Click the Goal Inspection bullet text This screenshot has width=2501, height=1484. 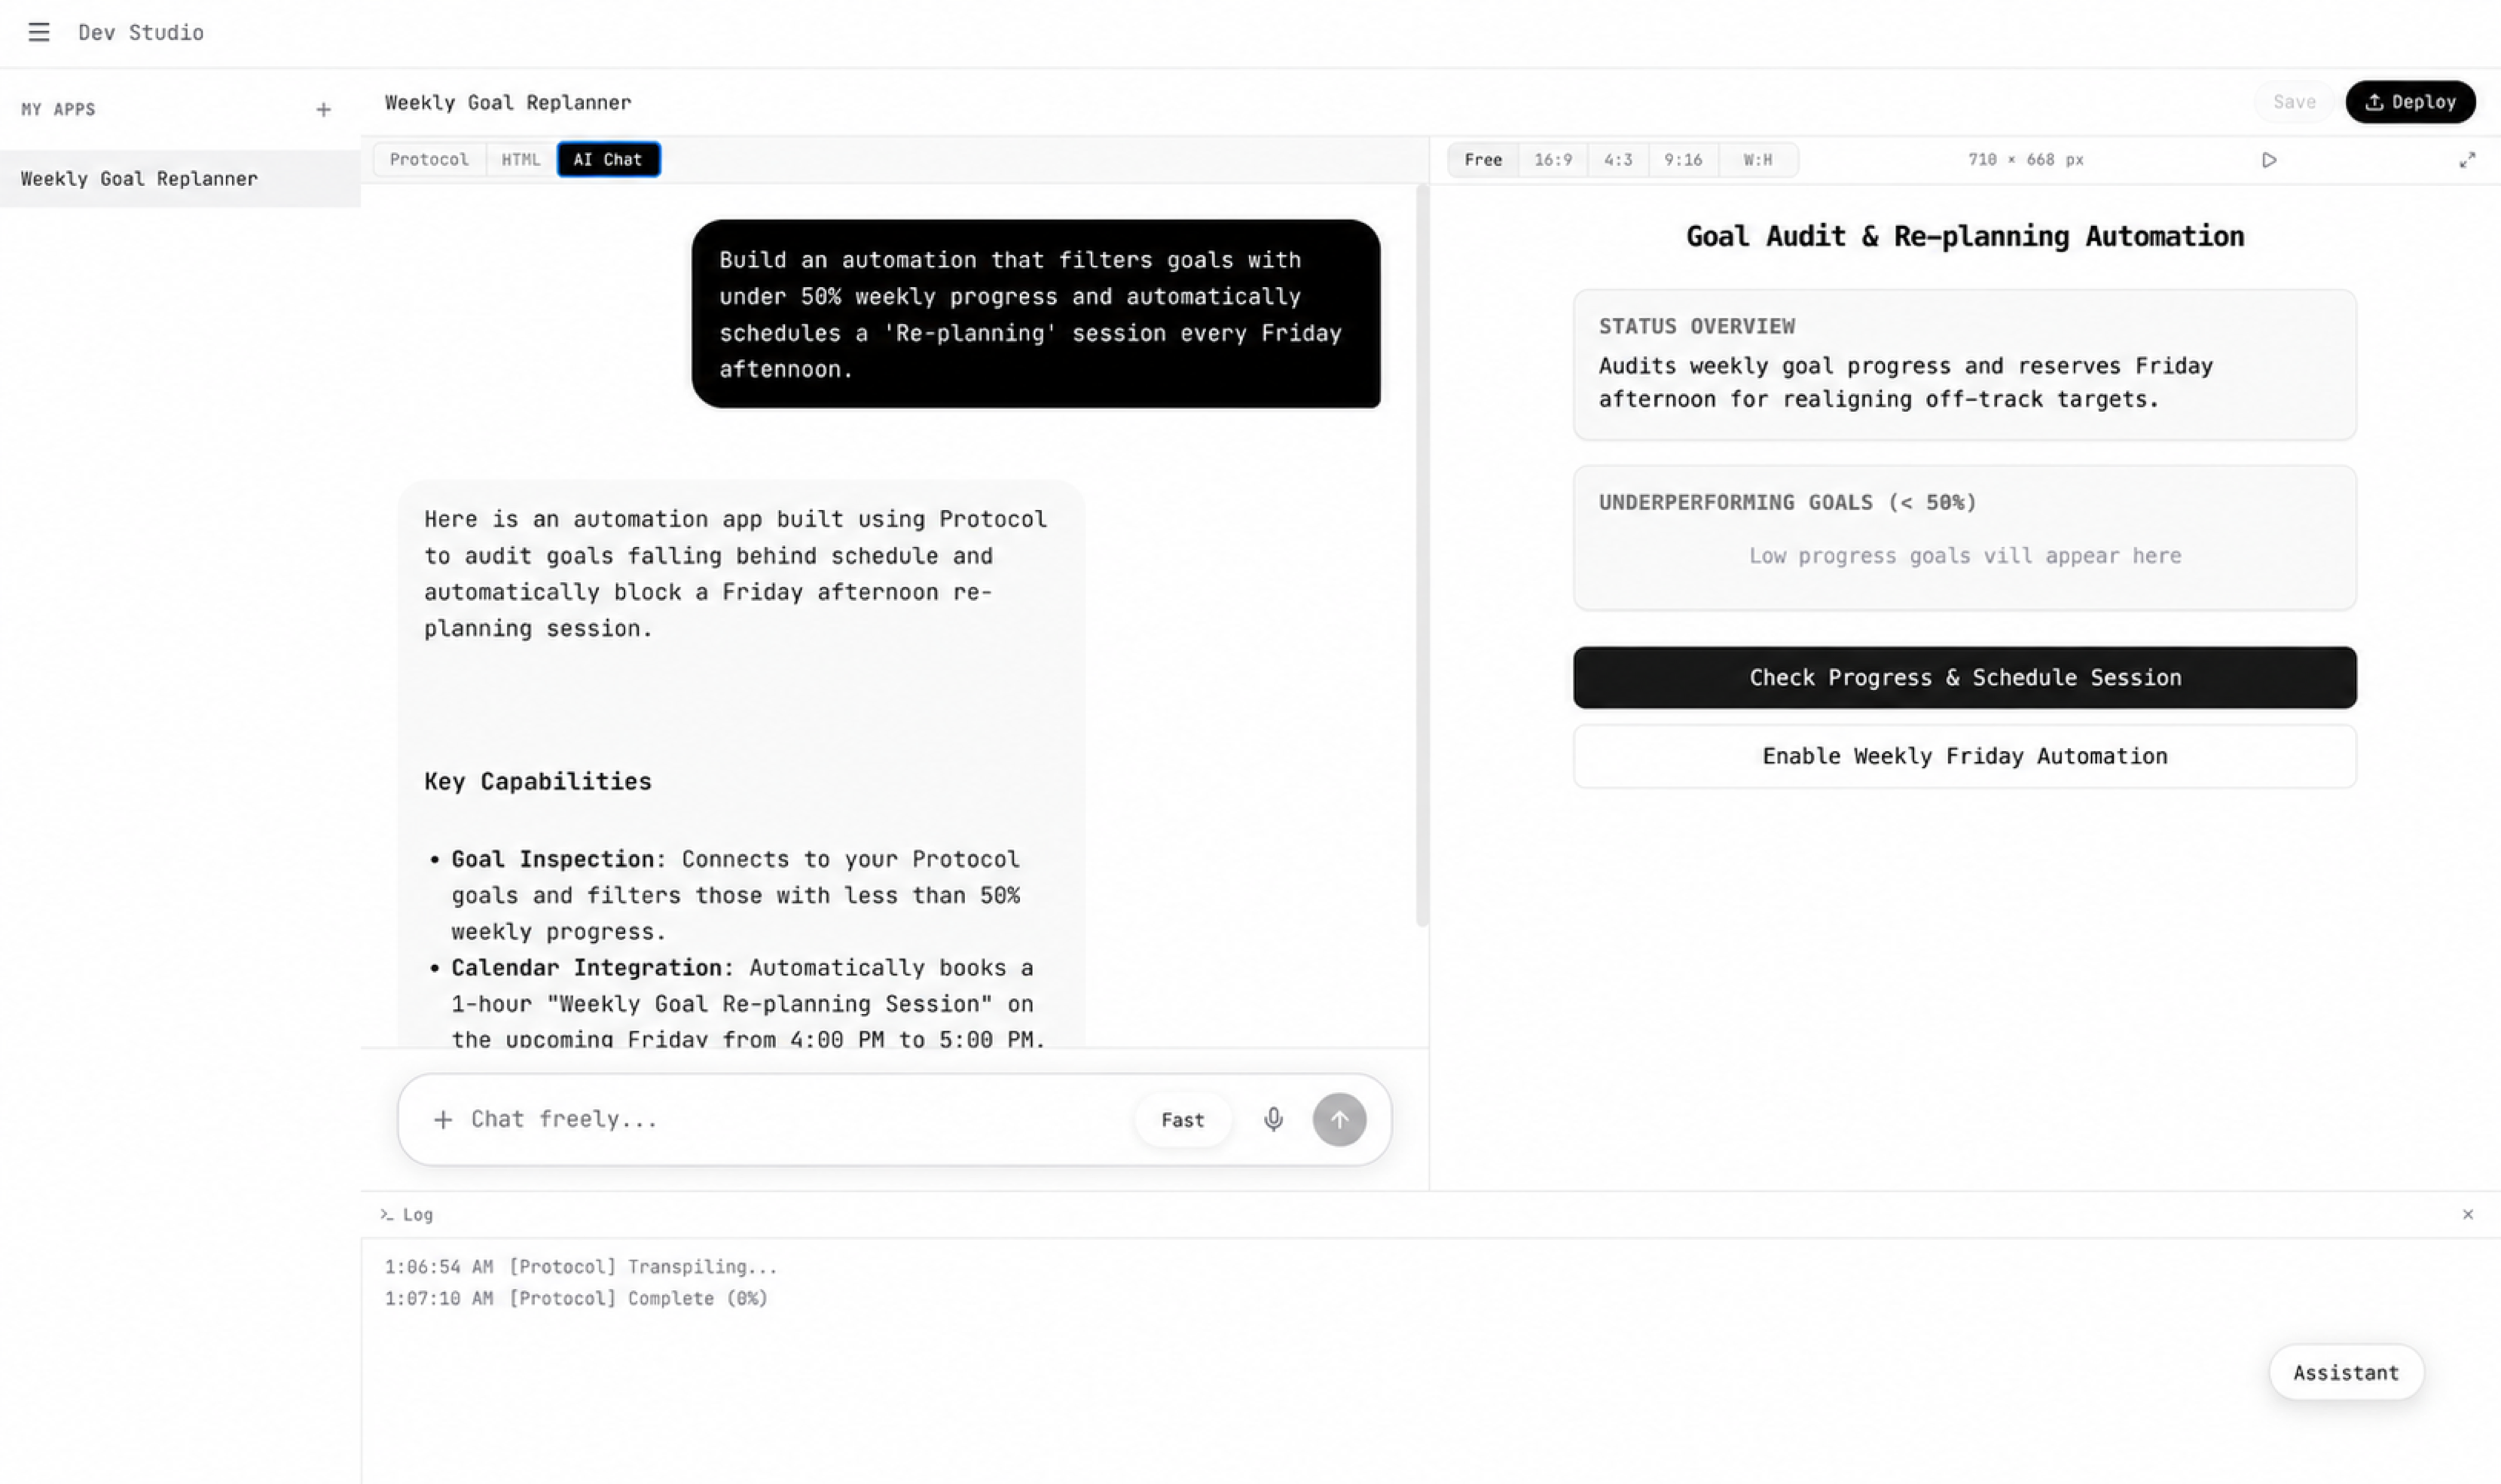pyautogui.click(x=735, y=896)
